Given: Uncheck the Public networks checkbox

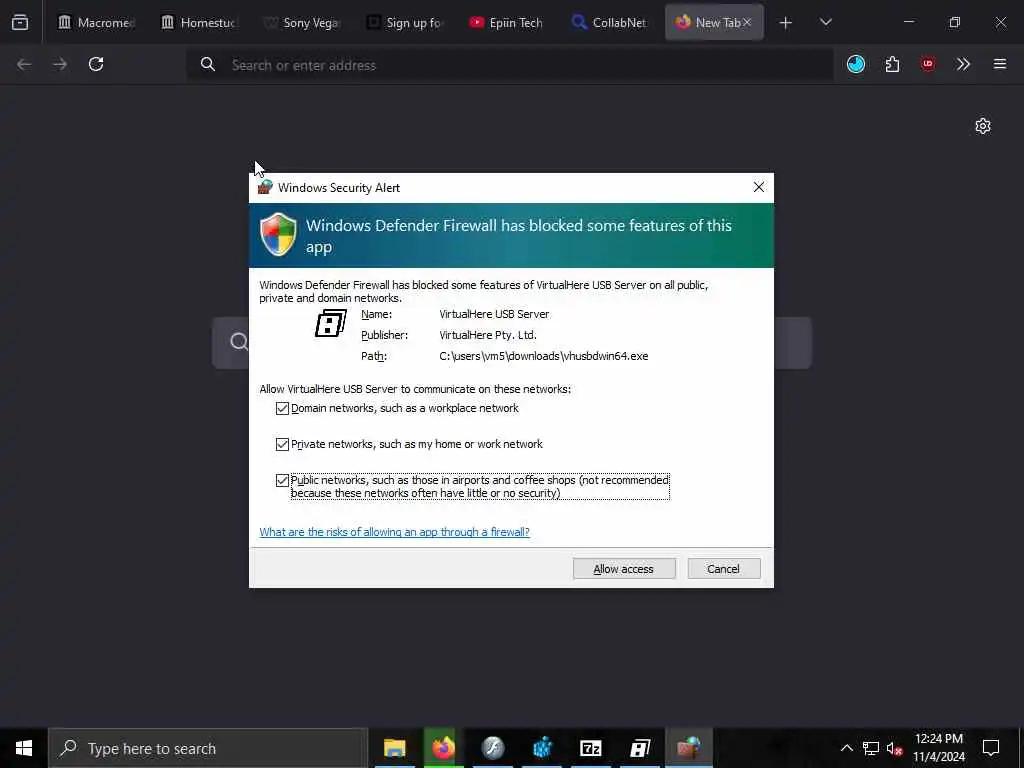Looking at the screenshot, I should tap(282, 481).
